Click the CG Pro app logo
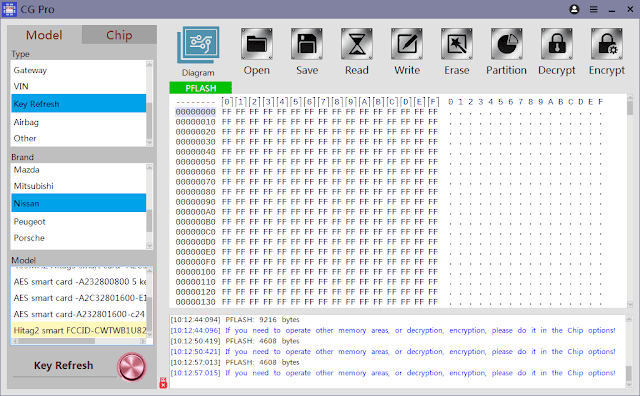The height and width of the screenshot is (396, 640). (x=9, y=9)
